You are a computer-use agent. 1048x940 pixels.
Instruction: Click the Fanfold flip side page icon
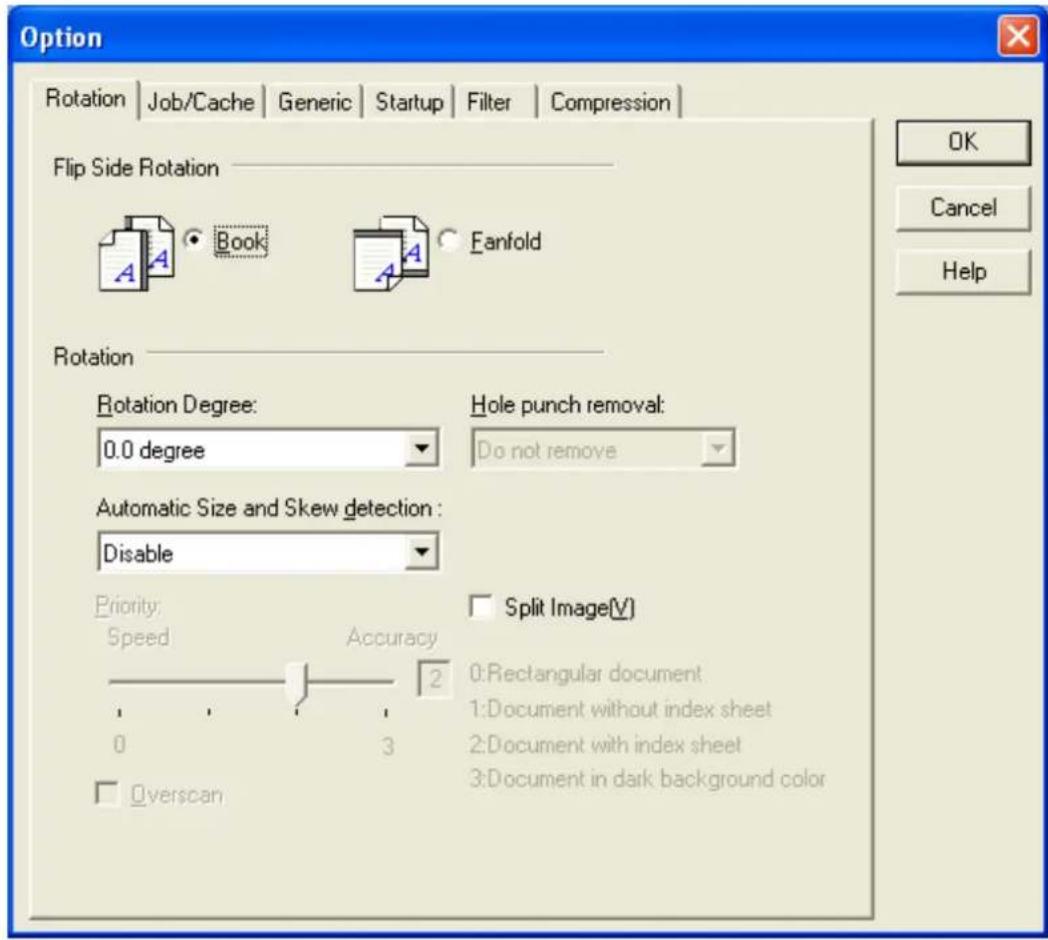[x=391, y=253]
